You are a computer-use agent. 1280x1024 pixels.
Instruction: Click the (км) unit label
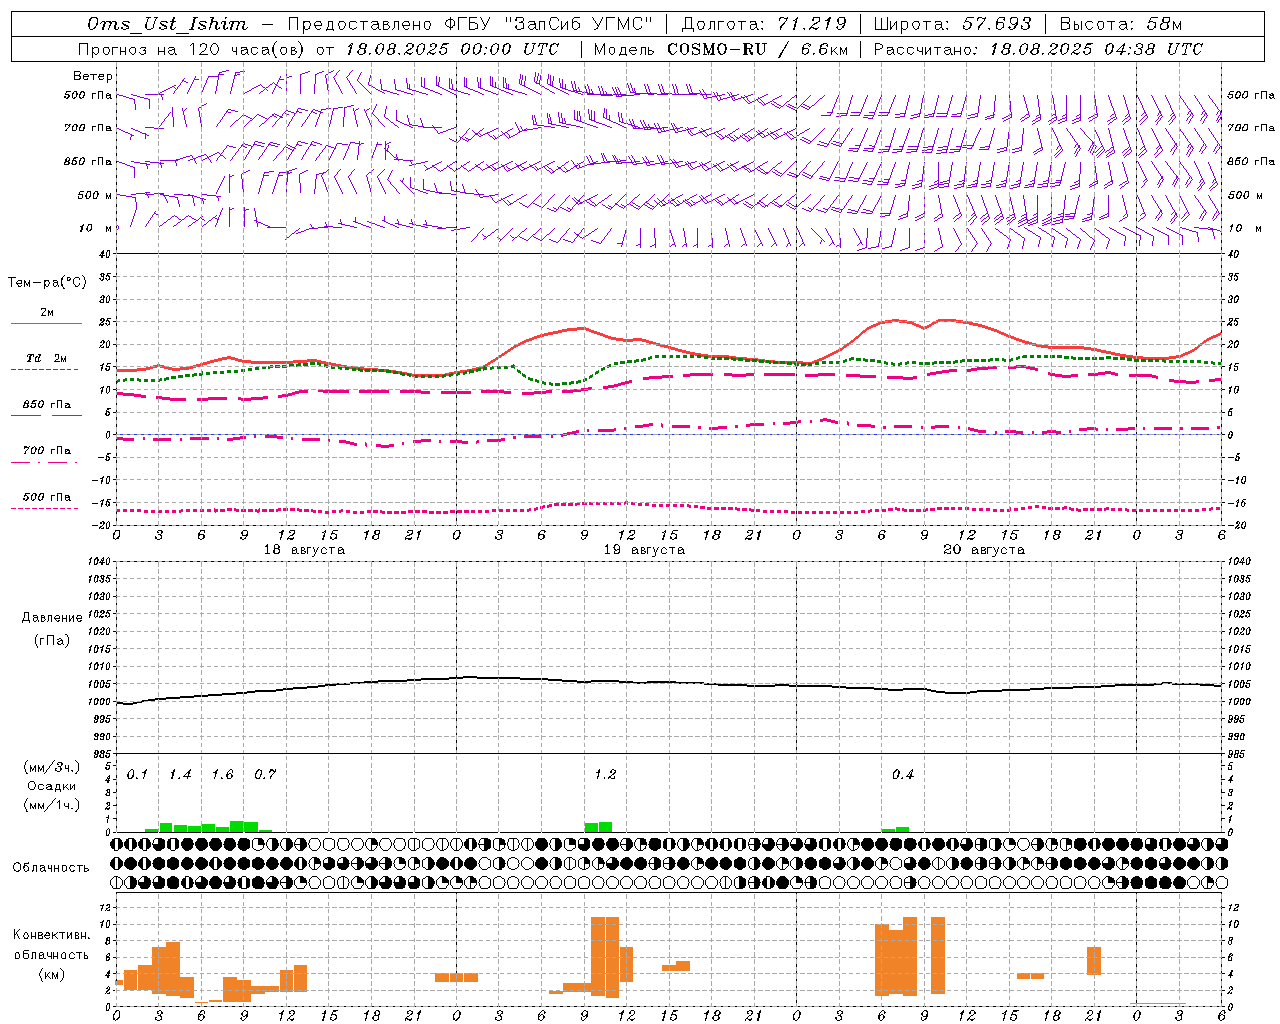52,974
